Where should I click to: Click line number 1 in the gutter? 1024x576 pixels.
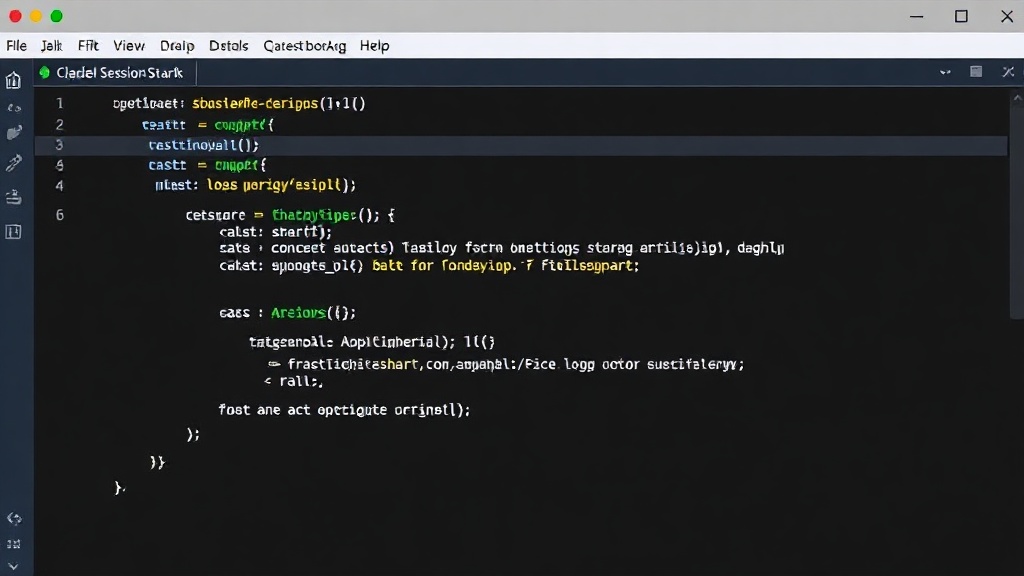pyautogui.click(x=59, y=103)
